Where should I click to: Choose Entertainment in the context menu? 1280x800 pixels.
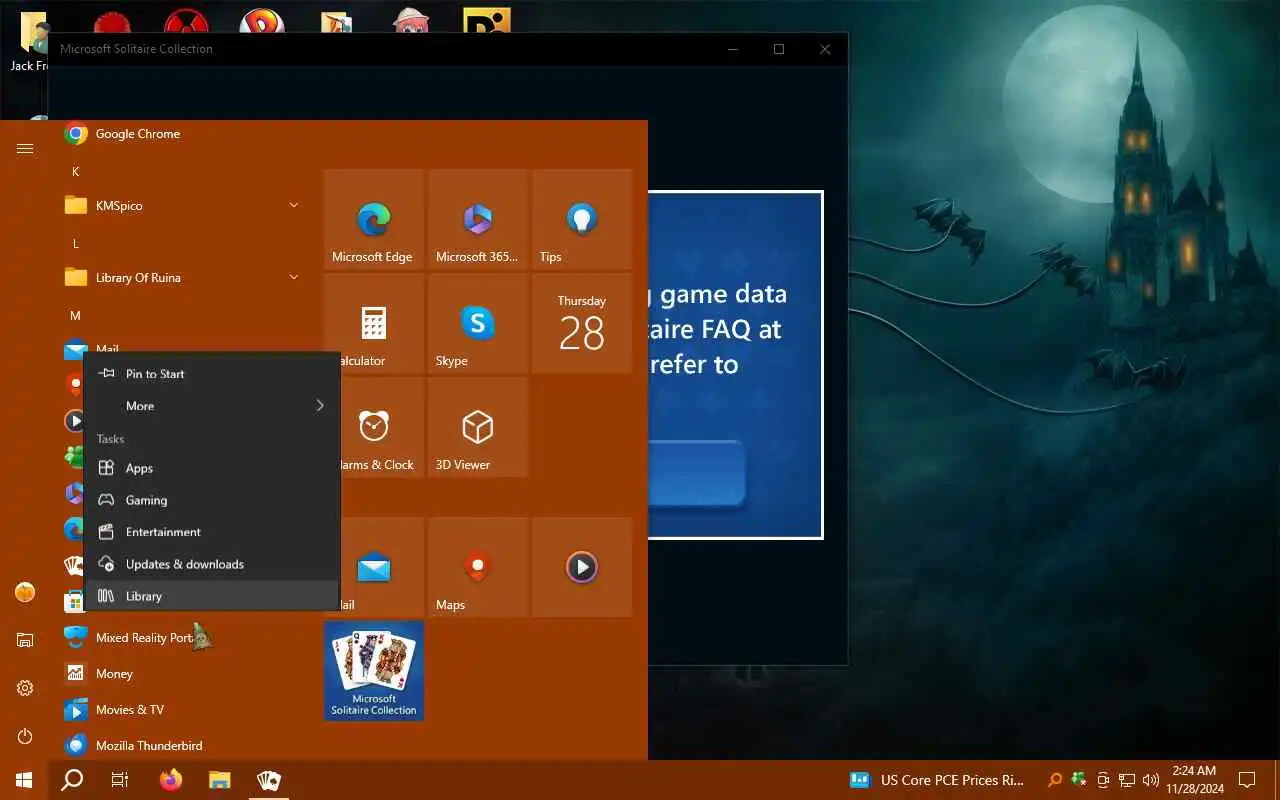212,532
